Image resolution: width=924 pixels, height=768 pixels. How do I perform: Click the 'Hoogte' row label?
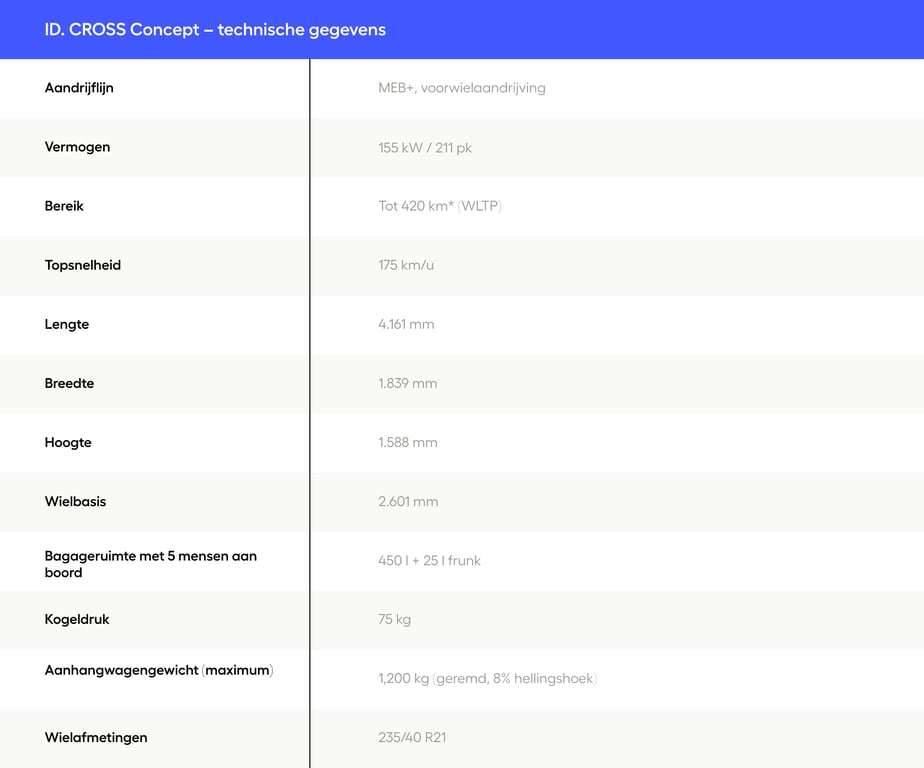[x=68, y=443]
